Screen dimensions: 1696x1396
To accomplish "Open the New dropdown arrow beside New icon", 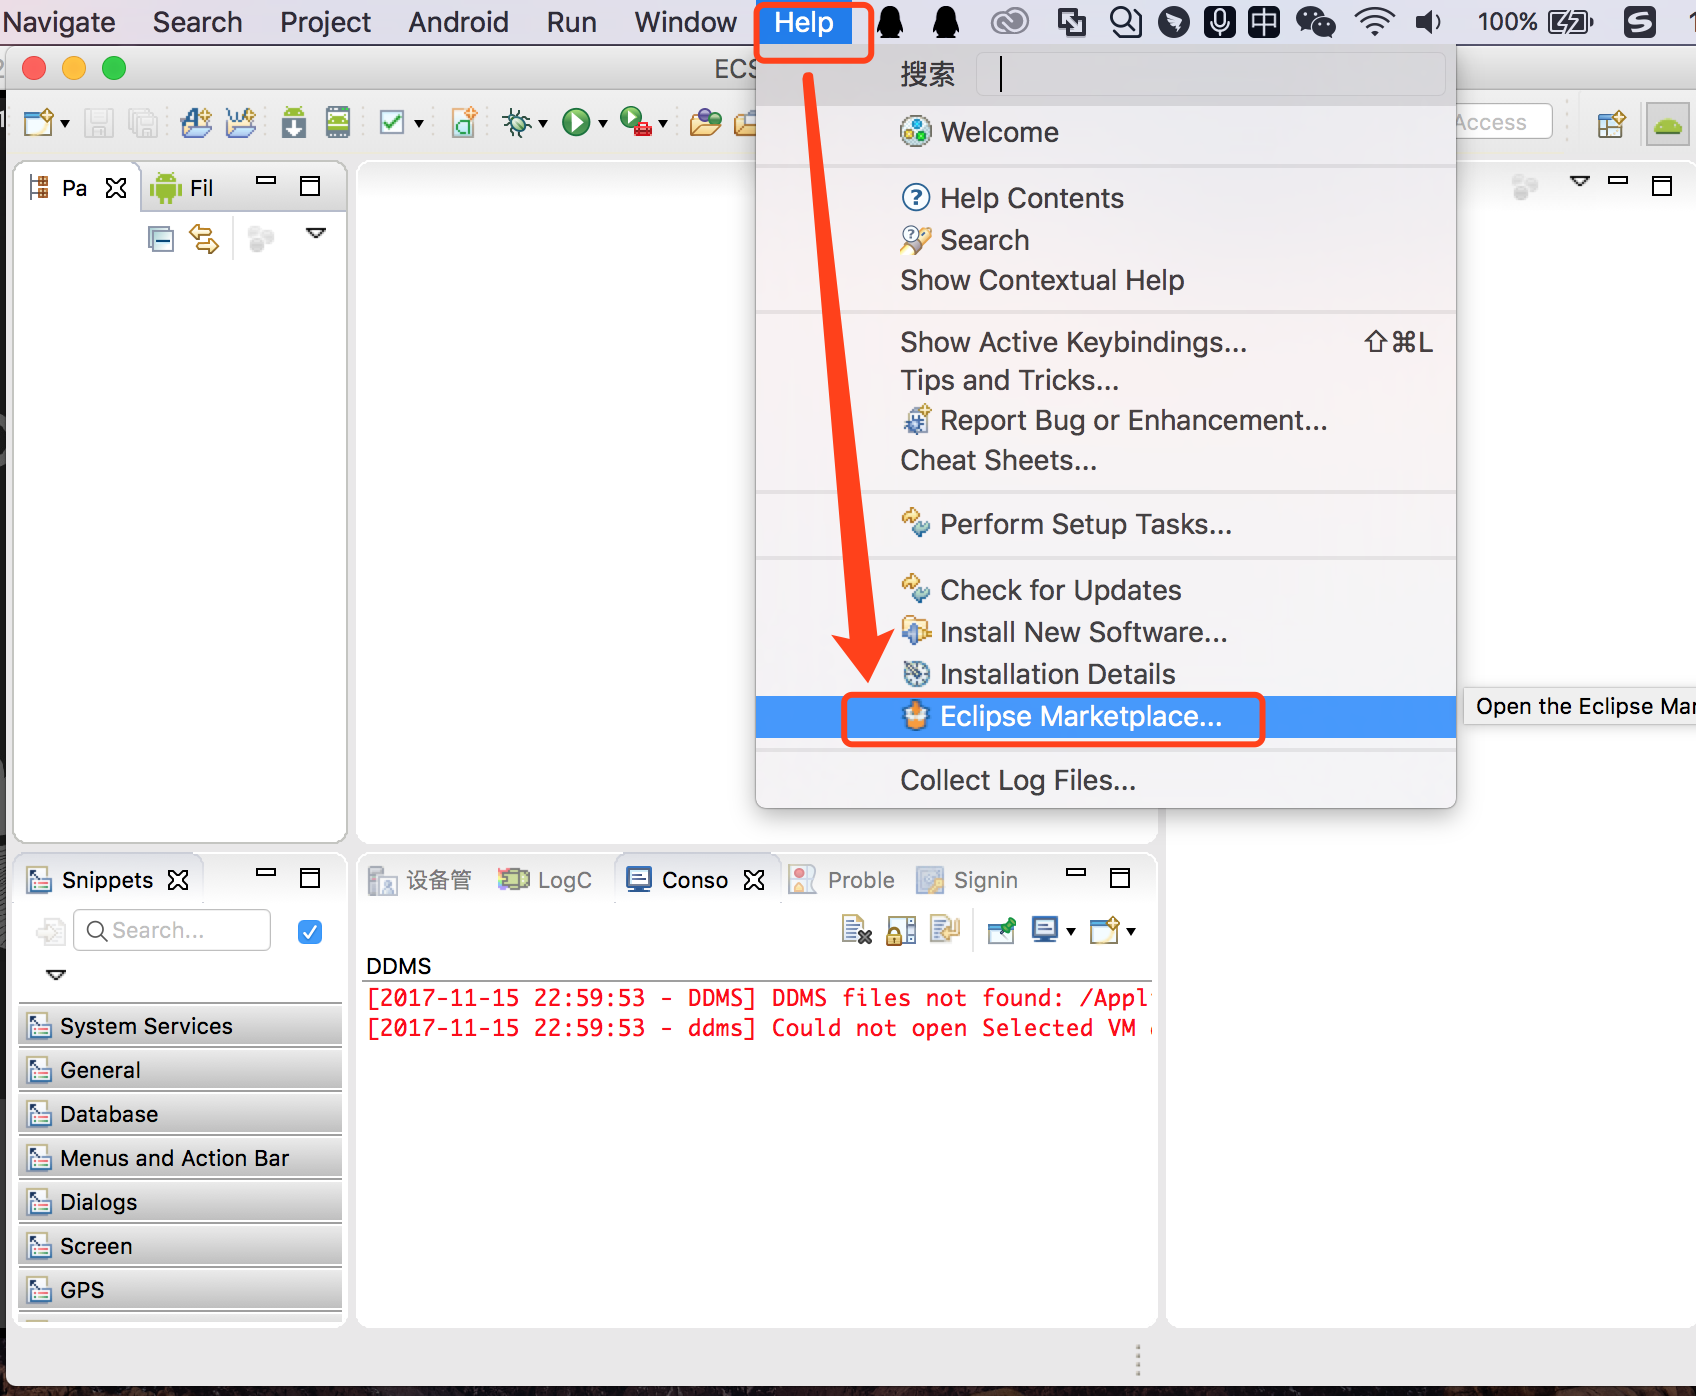I will point(65,124).
